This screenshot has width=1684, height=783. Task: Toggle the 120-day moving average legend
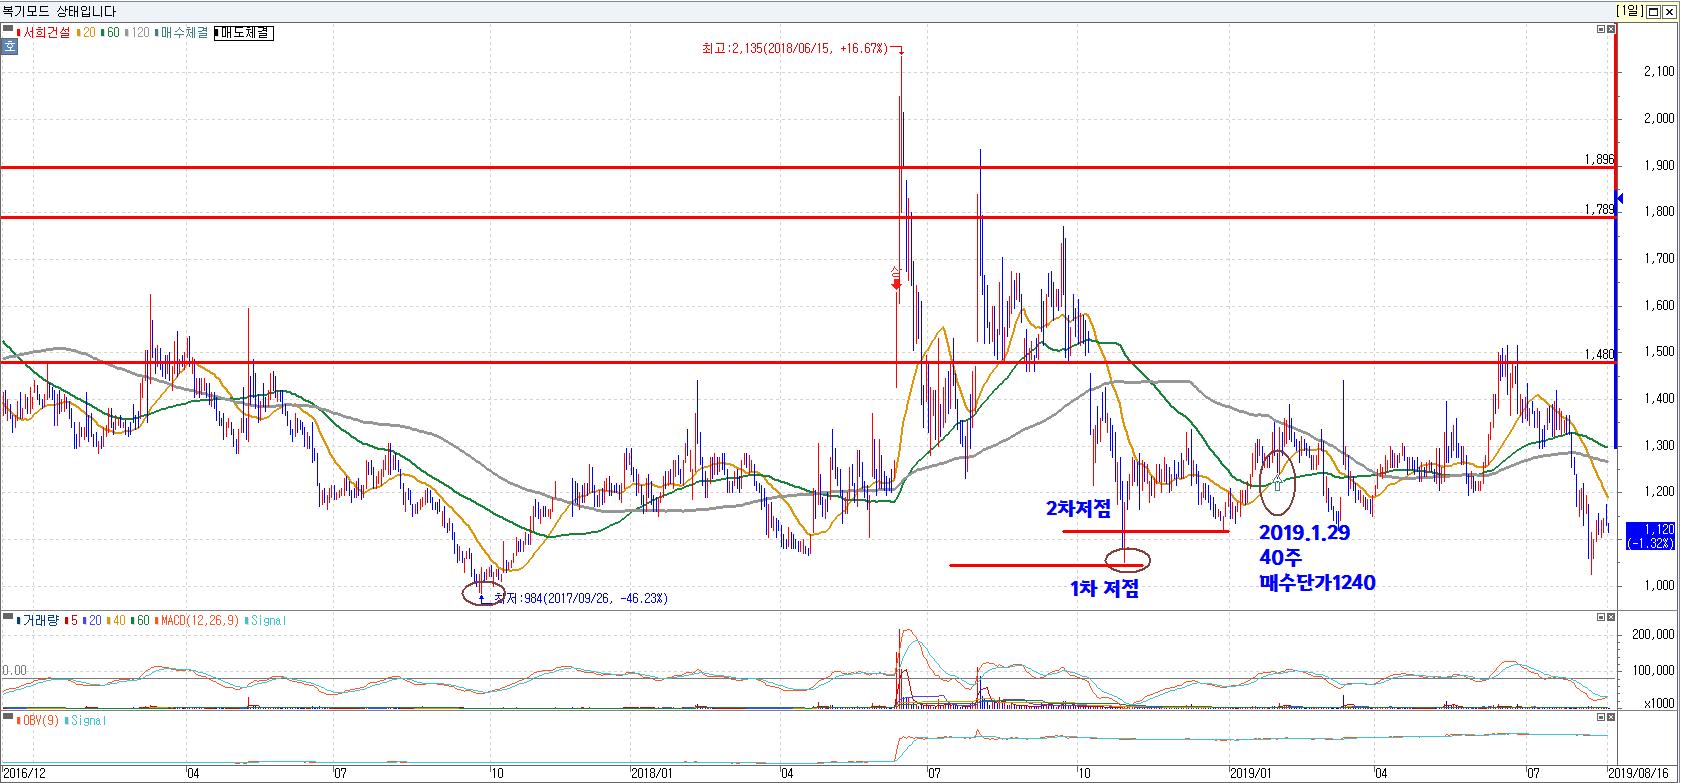[x=138, y=33]
